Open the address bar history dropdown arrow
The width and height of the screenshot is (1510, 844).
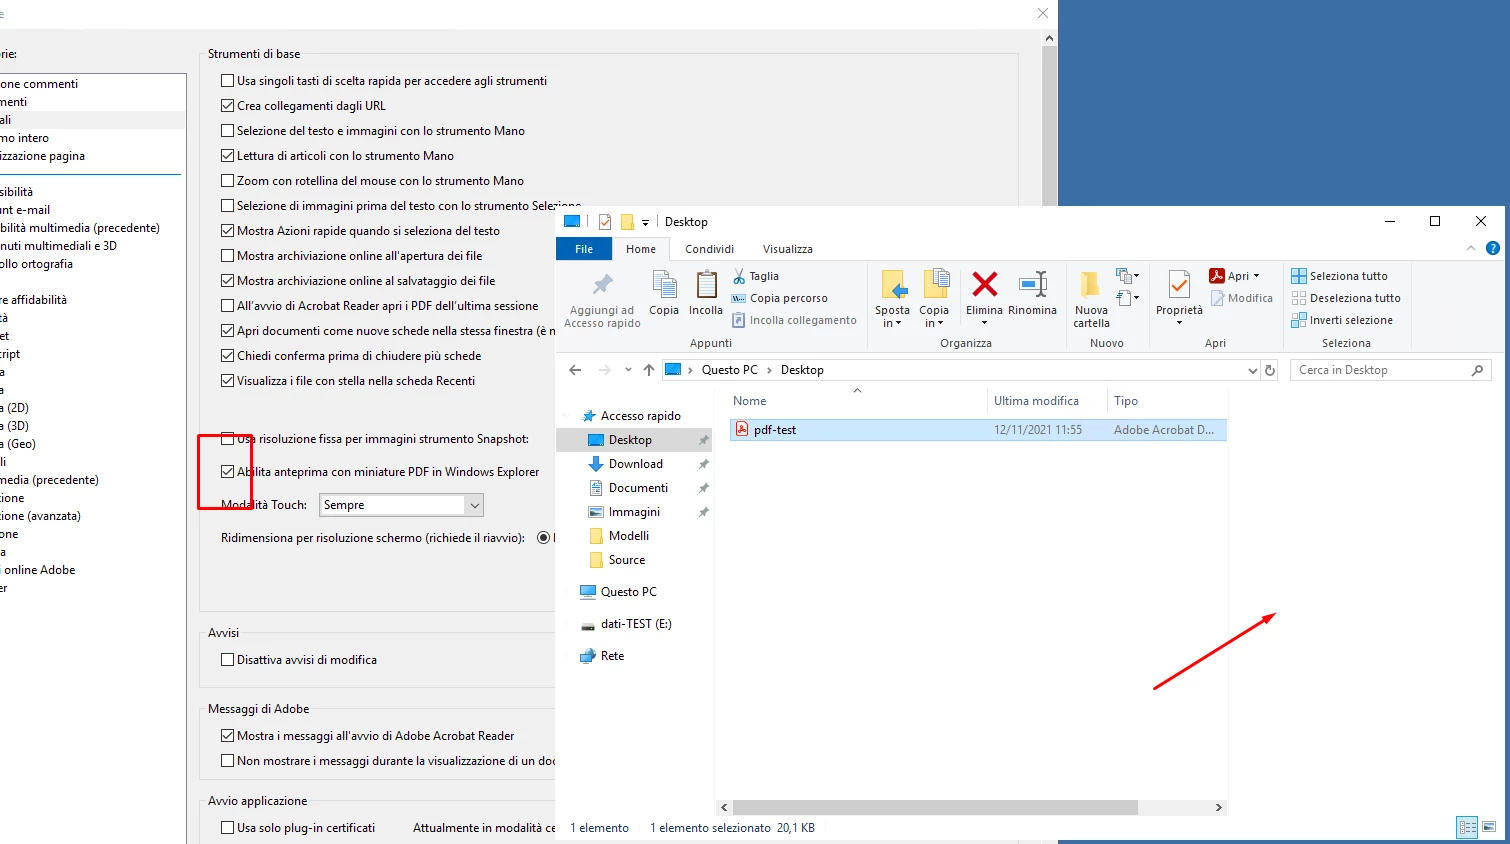pos(1252,370)
